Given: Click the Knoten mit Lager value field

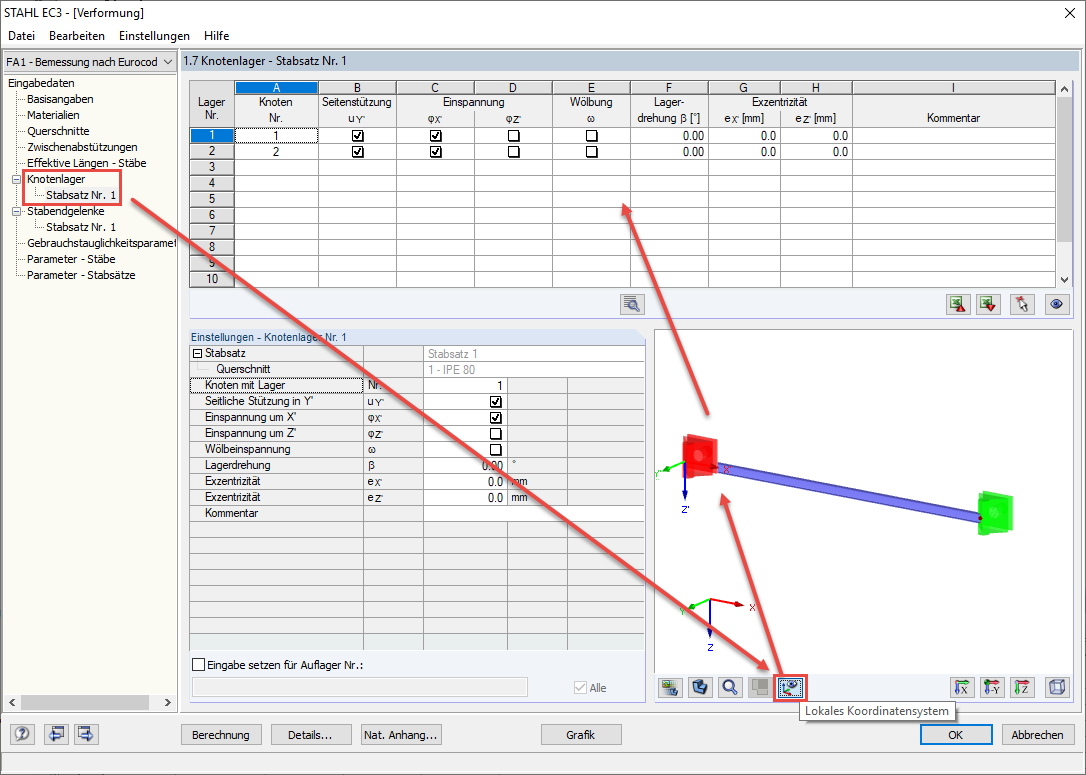Looking at the screenshot, I should click(x=465, y=386).
